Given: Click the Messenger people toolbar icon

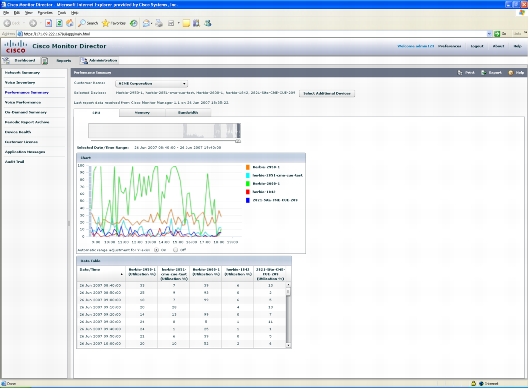Looking at the screenshot, I should coord(208,23).
